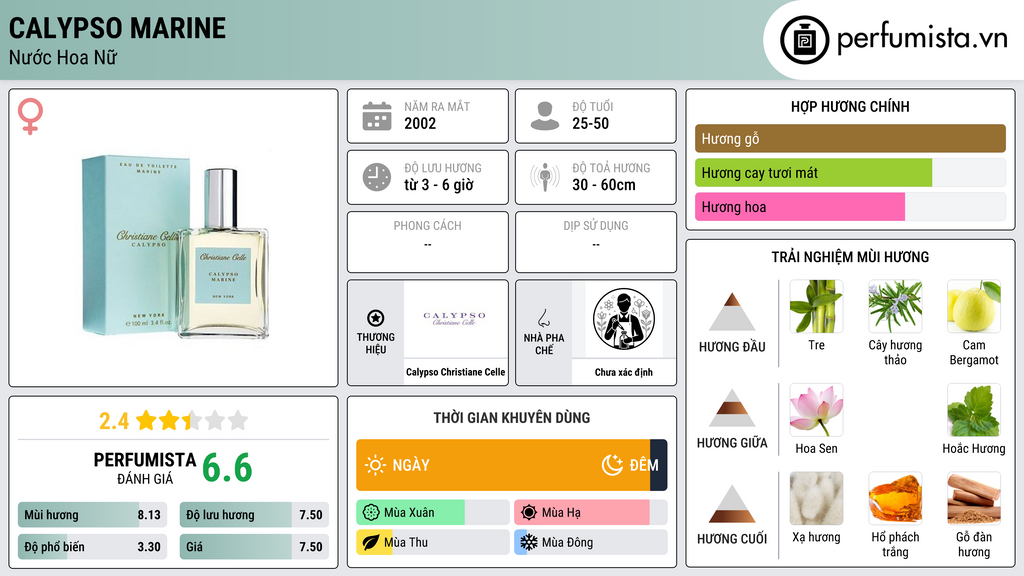This screenshot has height=576, width=1024.
Task: Click the clock icon beside Độ lưu hương
Action: pyautogui.click(x=377, y=177)
